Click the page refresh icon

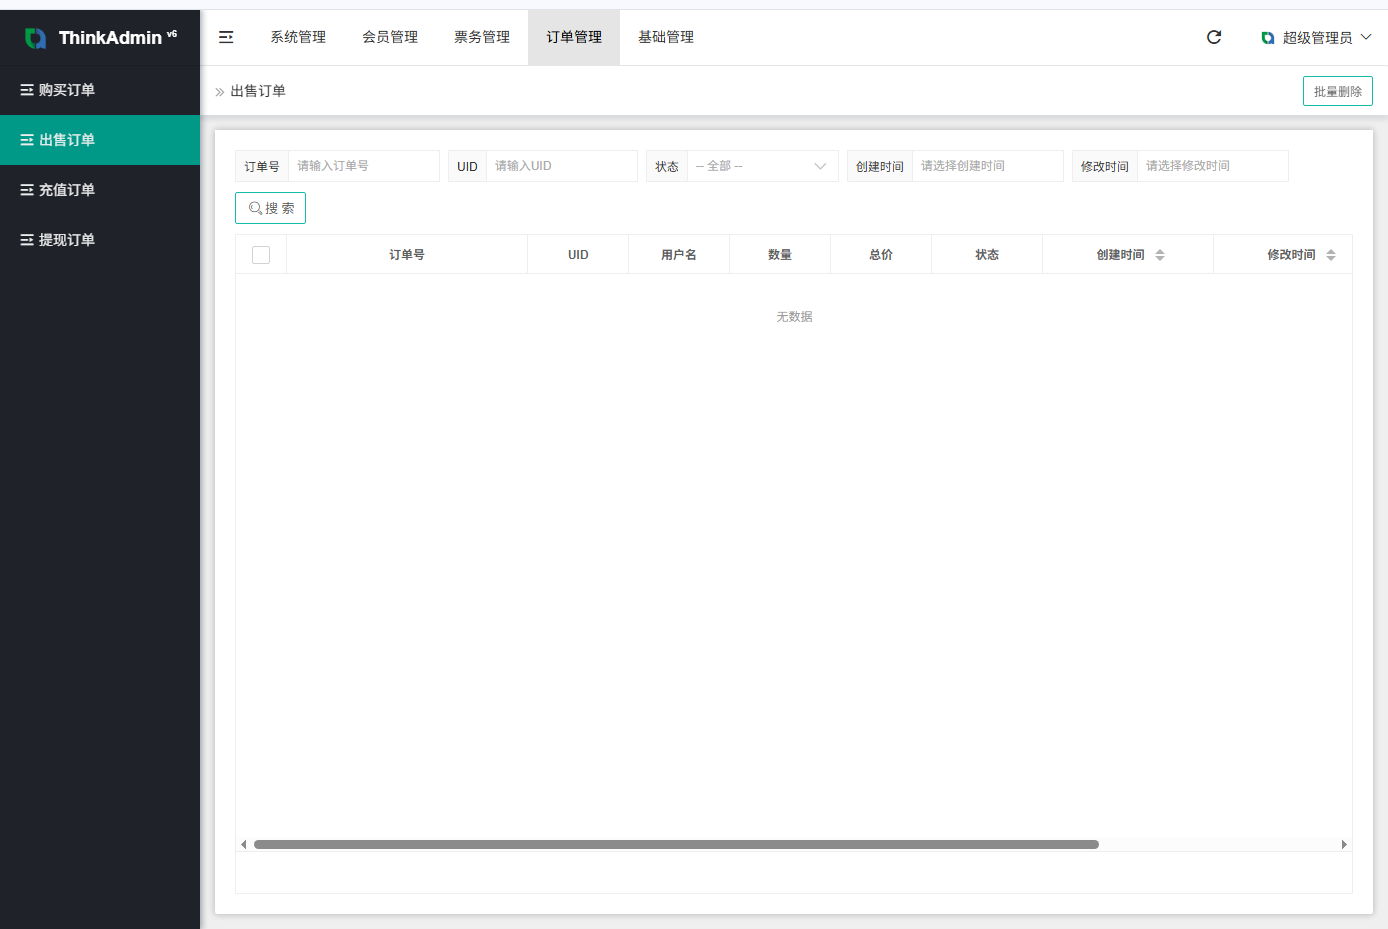1214,37
